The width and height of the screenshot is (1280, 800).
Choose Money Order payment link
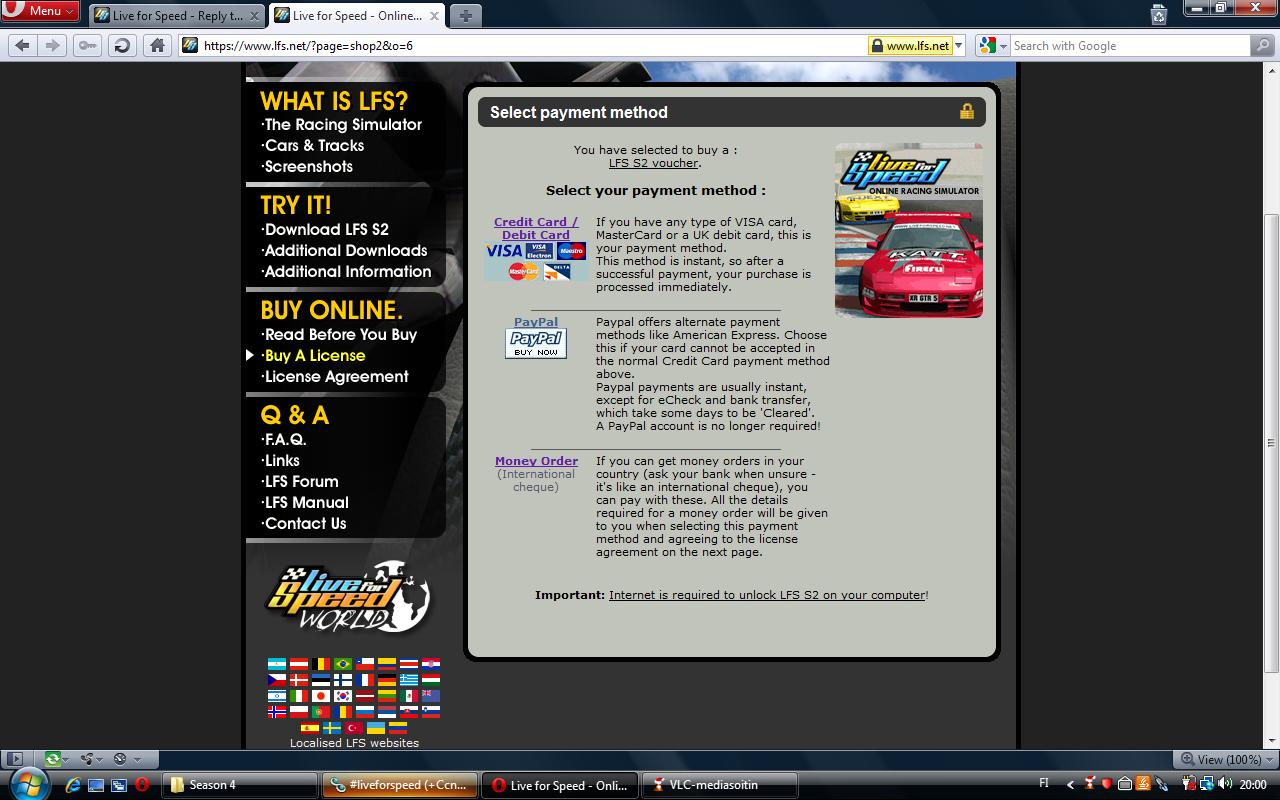536,461
